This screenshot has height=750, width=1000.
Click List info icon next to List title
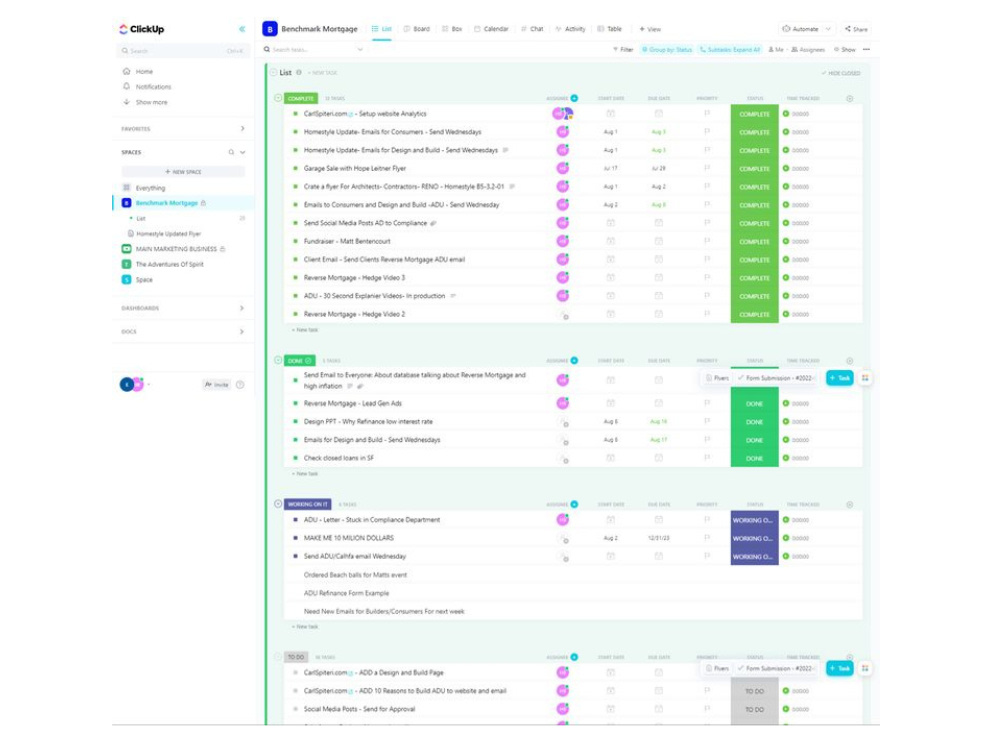click(x=298, y=73)
